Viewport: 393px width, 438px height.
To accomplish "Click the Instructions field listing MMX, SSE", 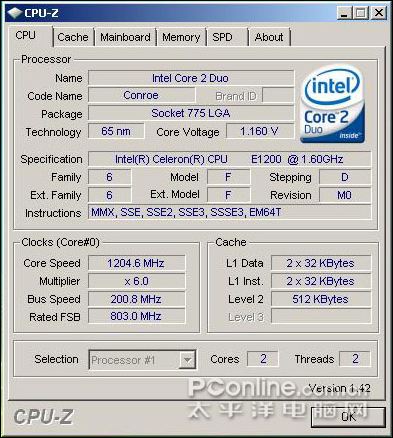I will pos(229,212).
